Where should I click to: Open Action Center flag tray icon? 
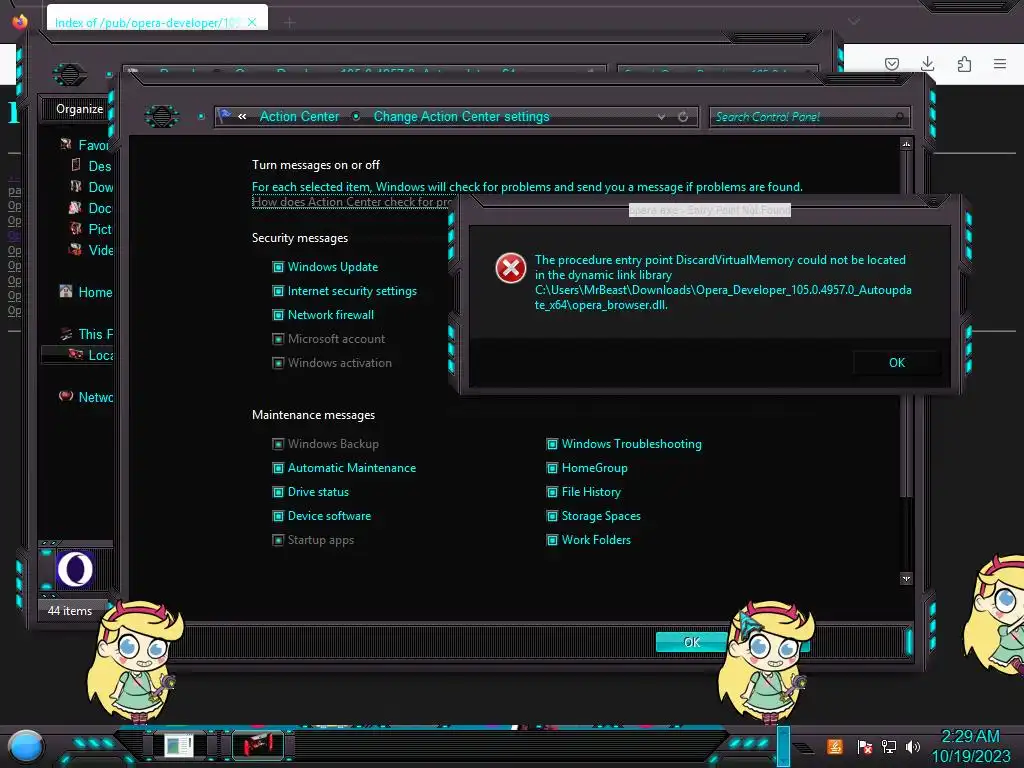pos(865,746)
